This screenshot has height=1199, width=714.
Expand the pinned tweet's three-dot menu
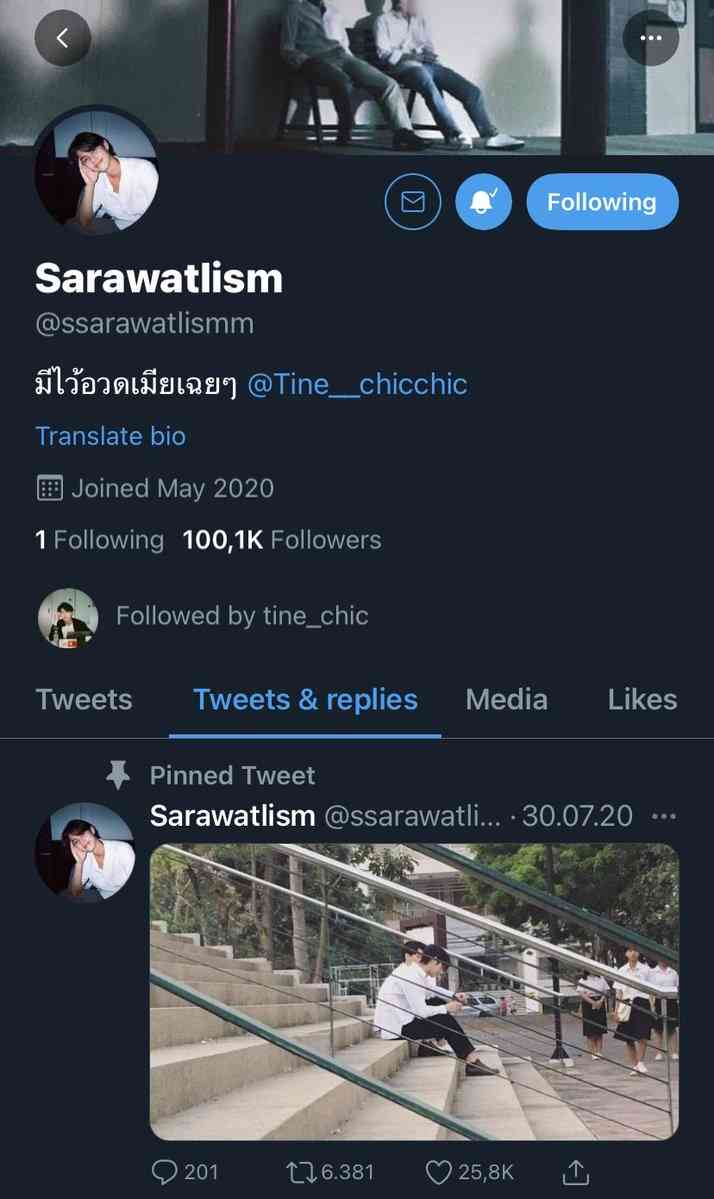[x=663, y=816]
